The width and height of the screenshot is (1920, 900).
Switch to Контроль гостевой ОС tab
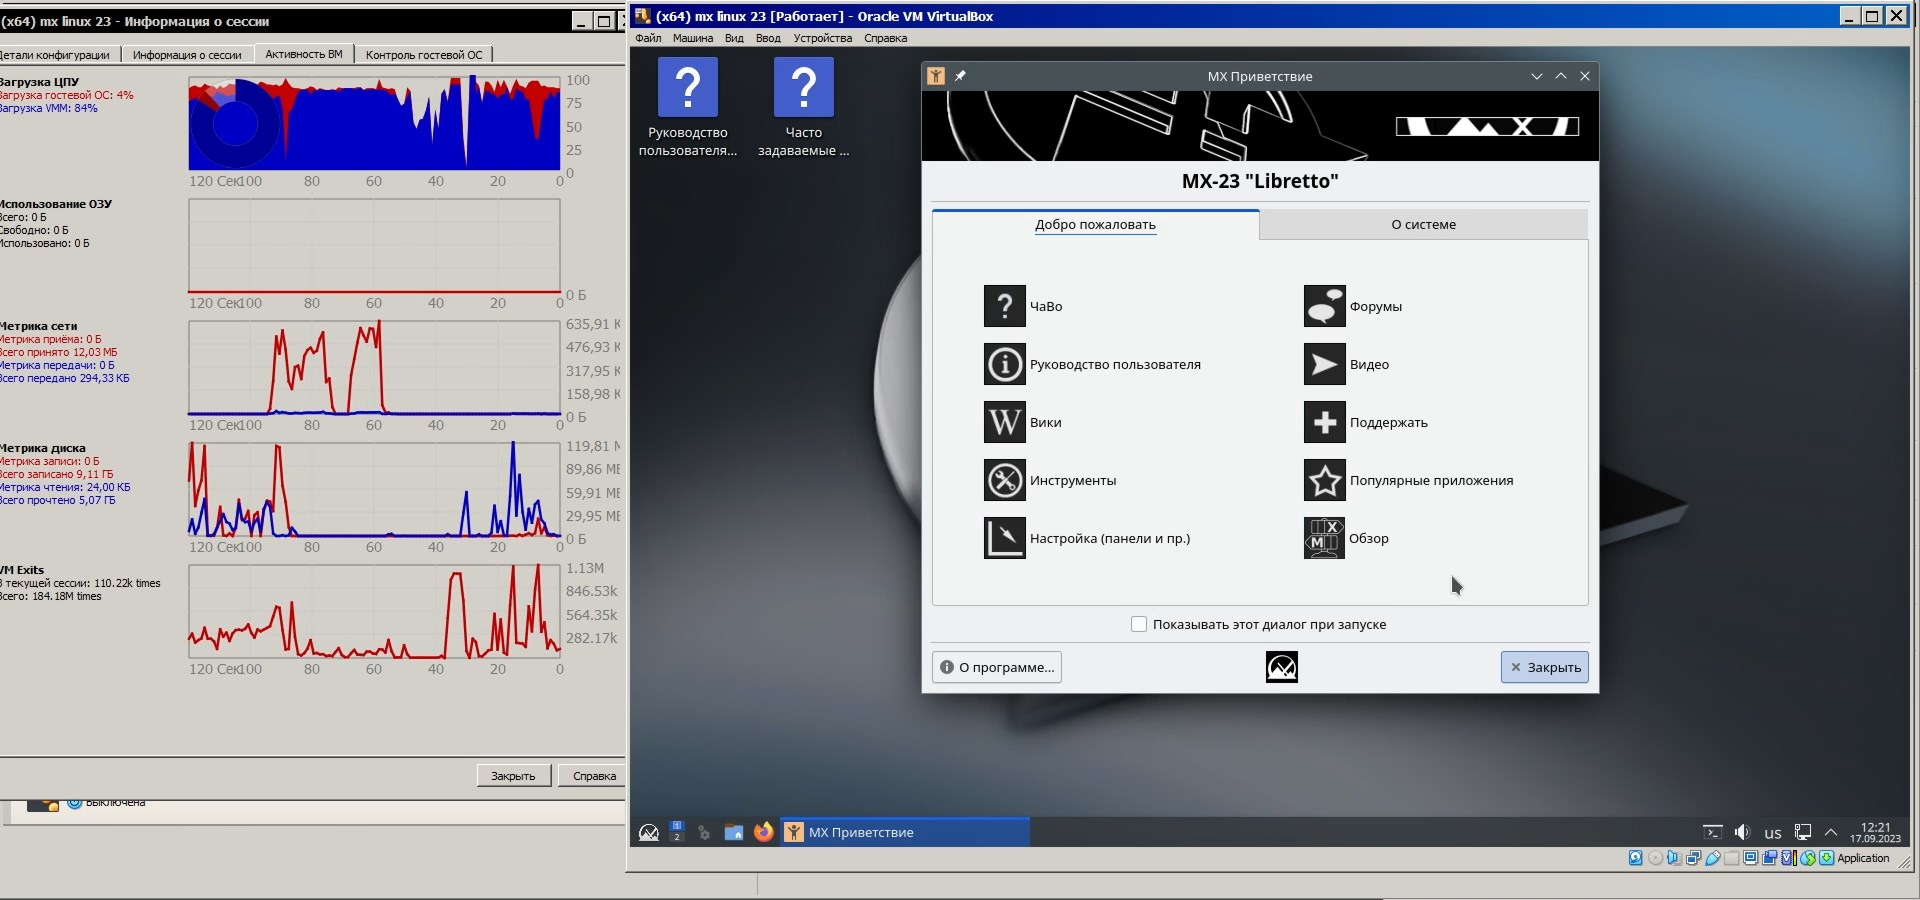423,55
